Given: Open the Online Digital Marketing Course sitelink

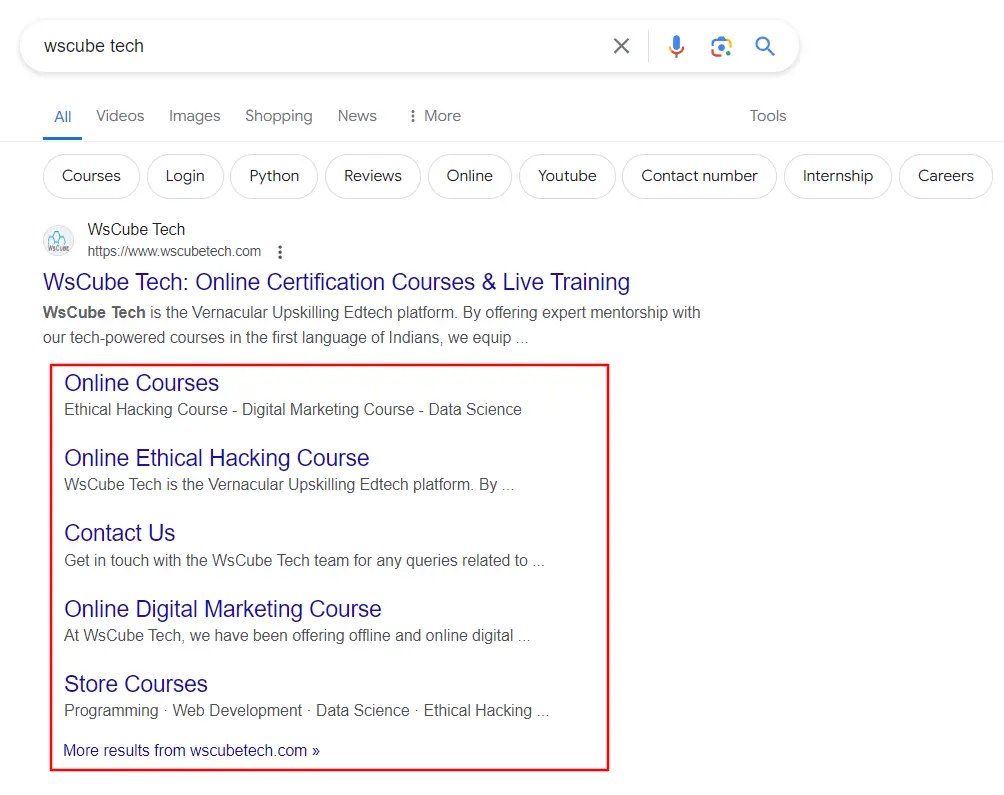Looking at the screenshot, I should click(x=223, y=609).
